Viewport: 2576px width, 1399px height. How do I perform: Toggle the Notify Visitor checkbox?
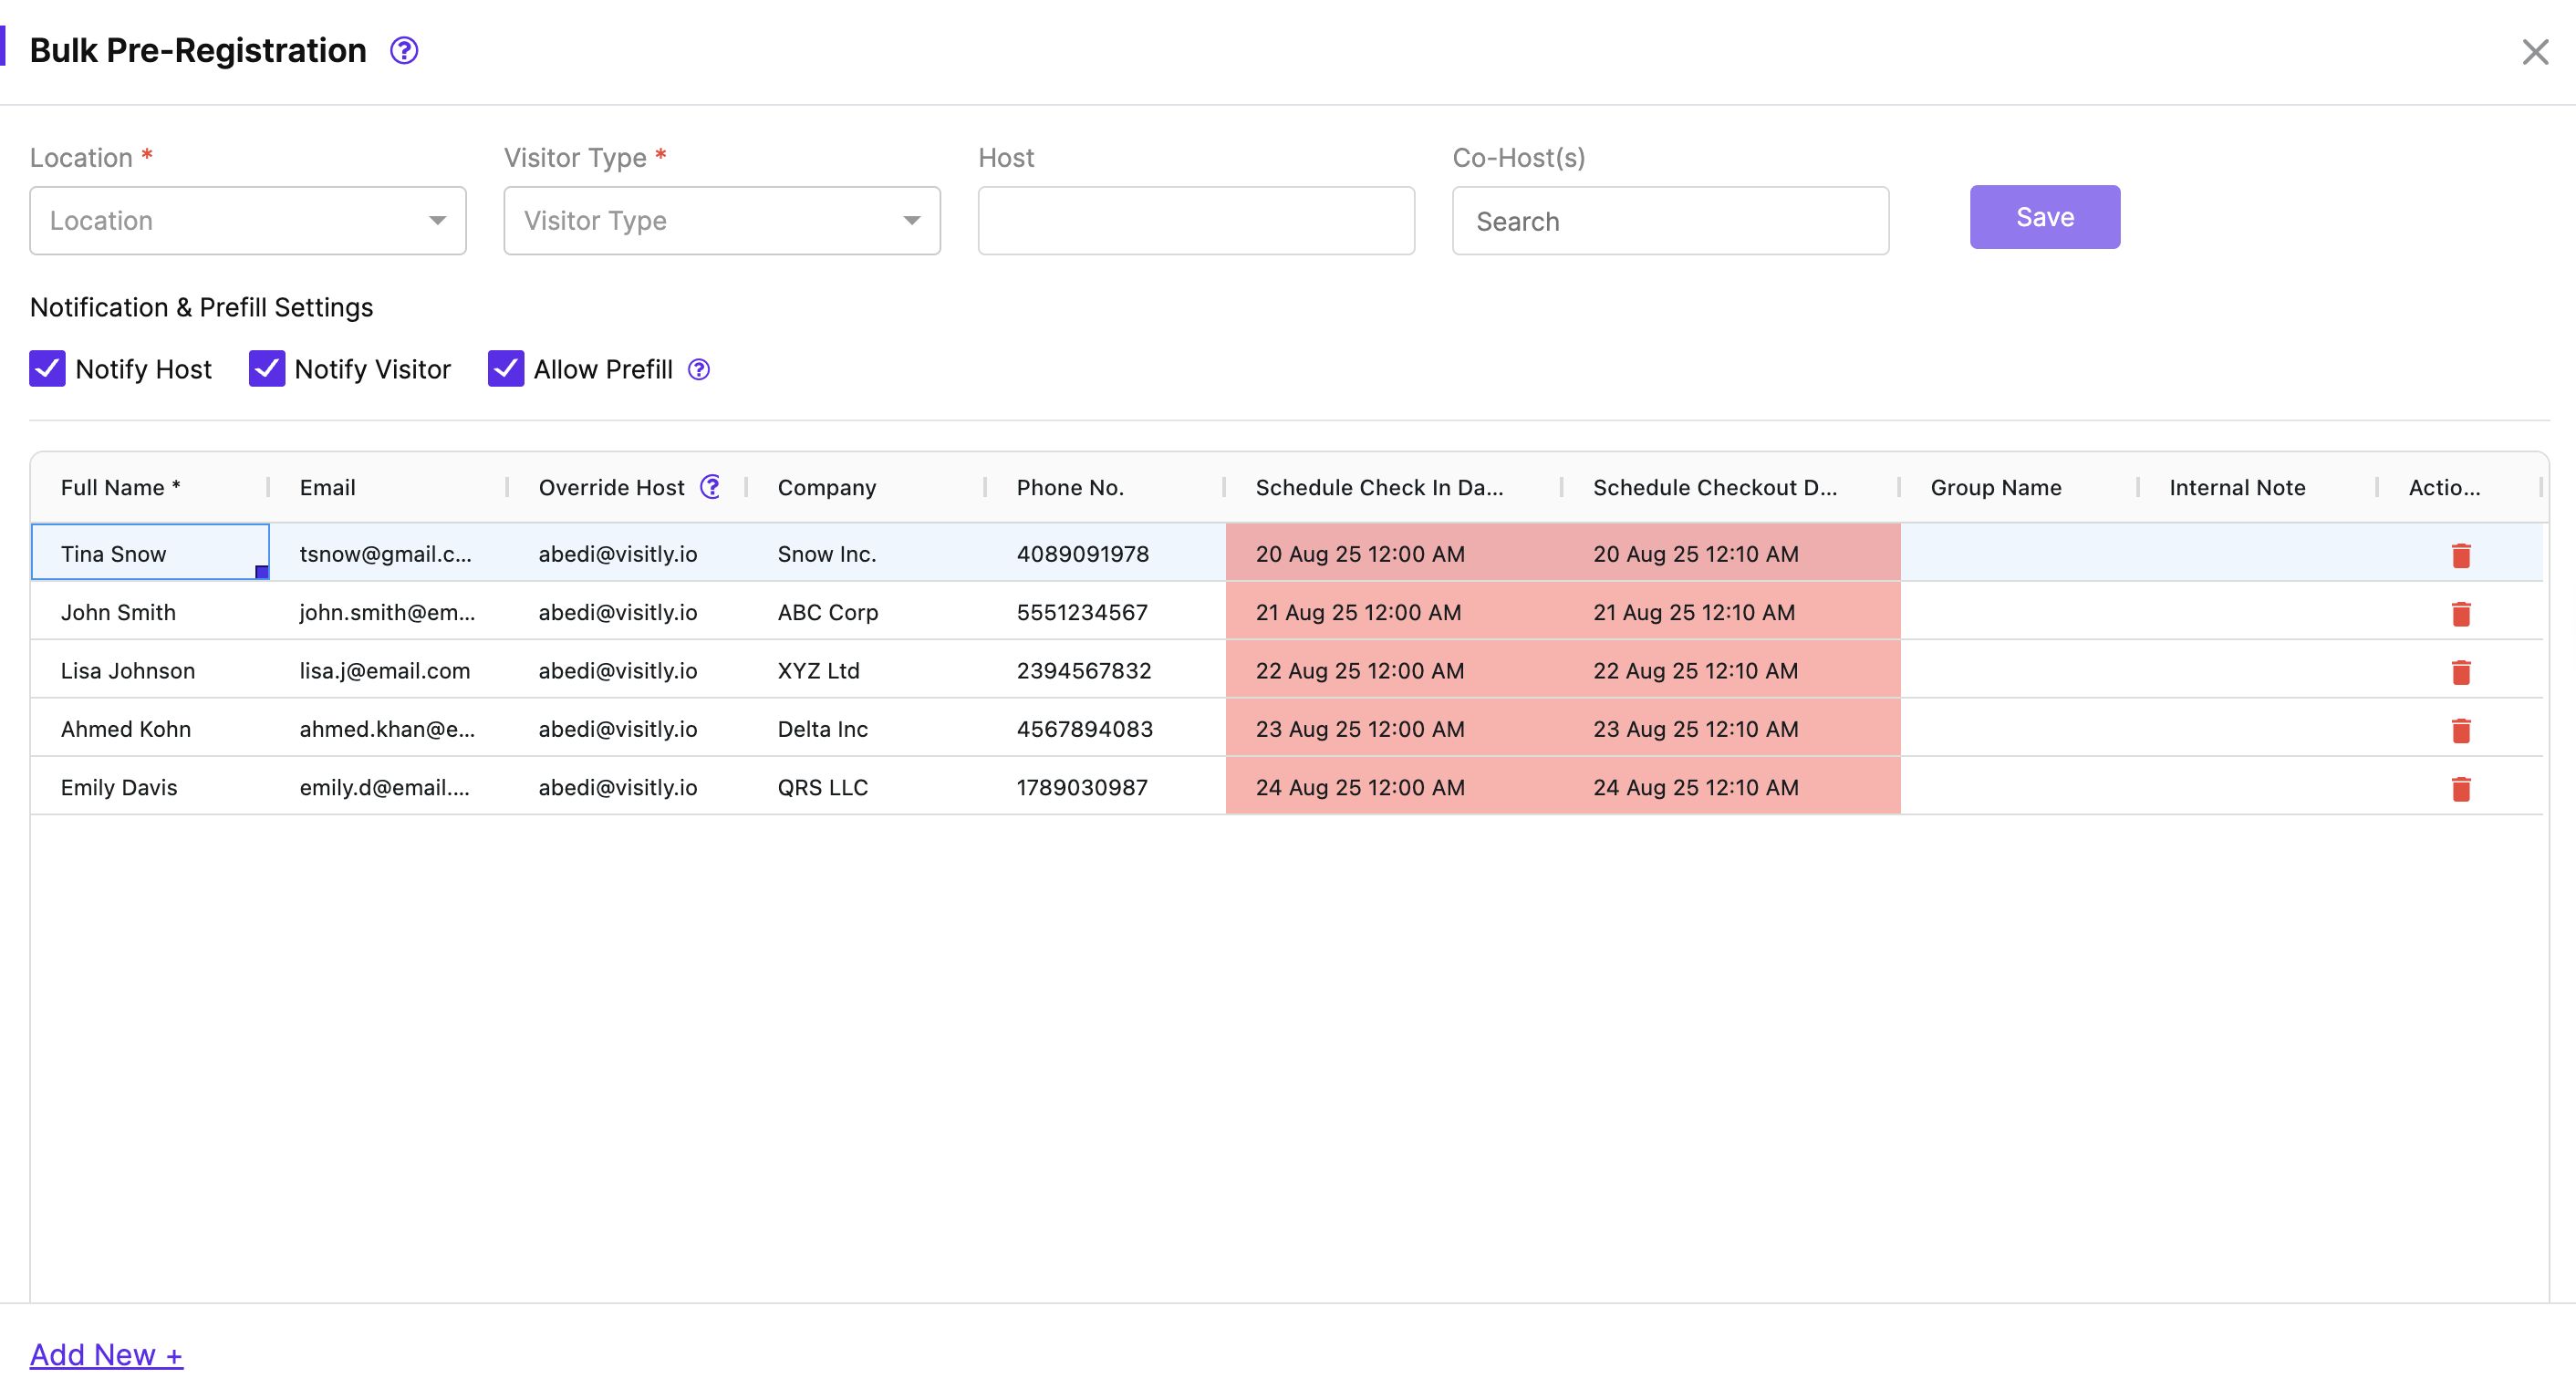(266, 369)
